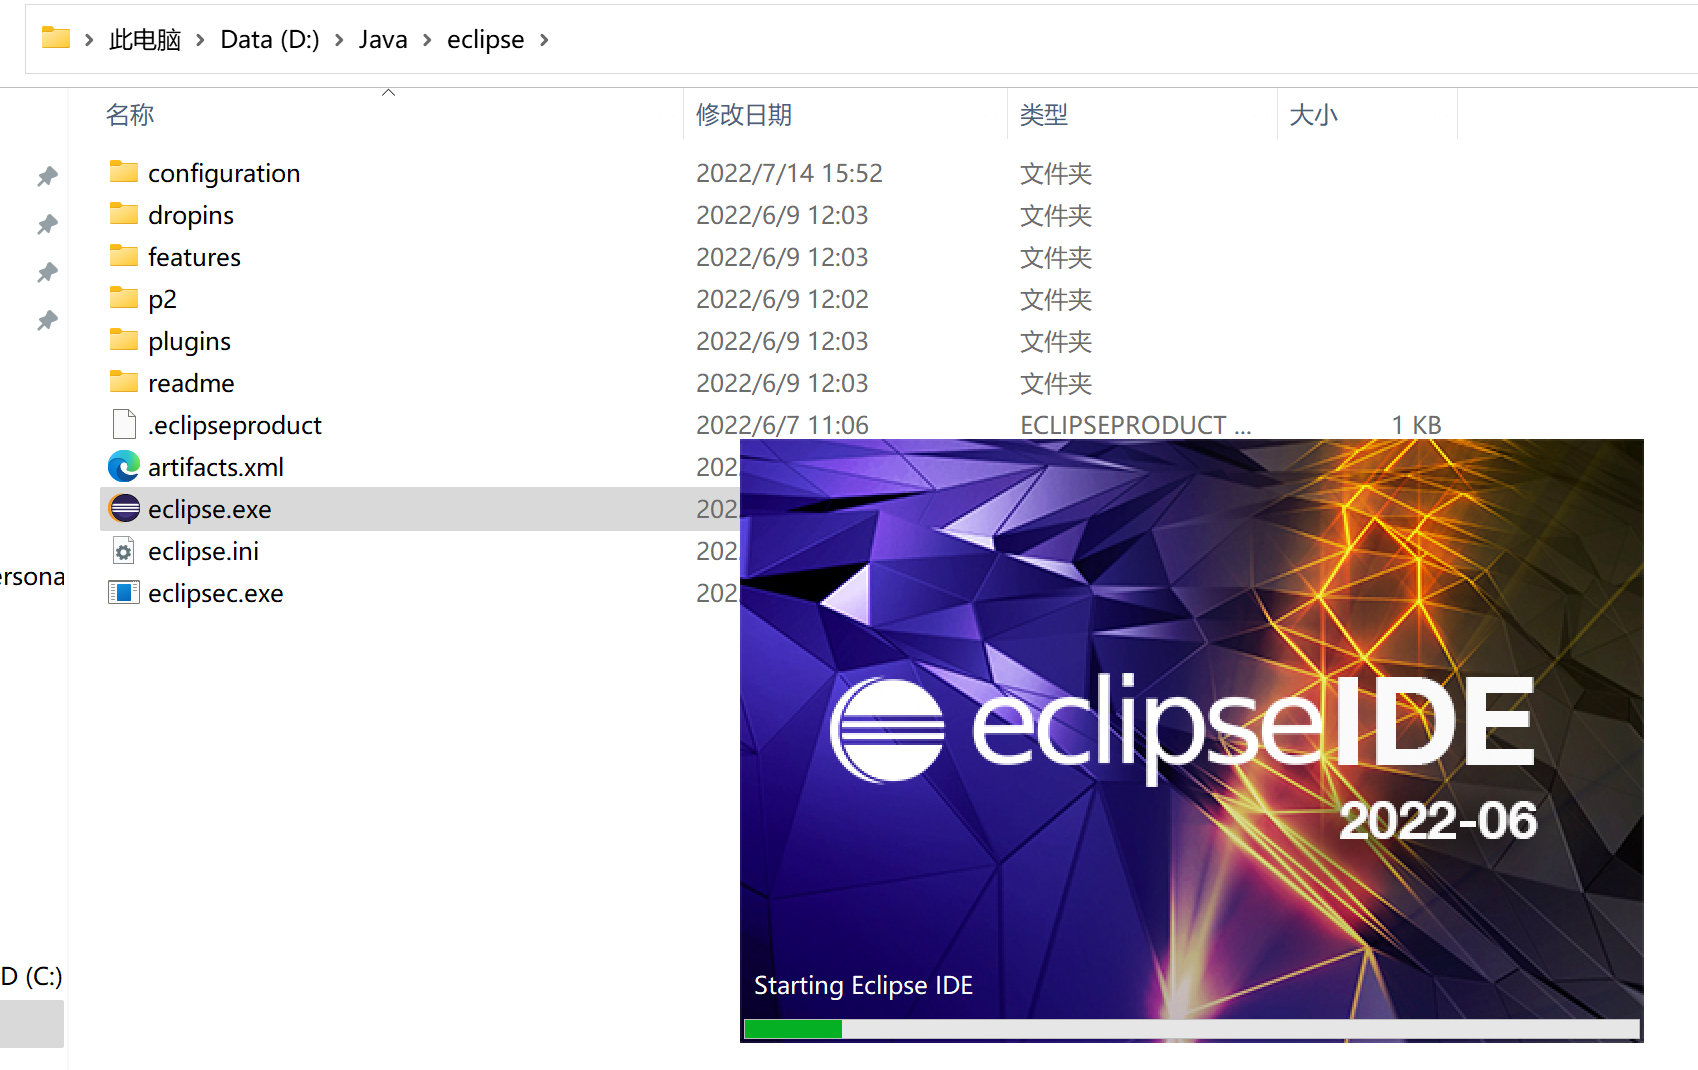The image size is (1698, 1070).
Task: Select the p2 folder icon
Action: [x=124, y=298]
